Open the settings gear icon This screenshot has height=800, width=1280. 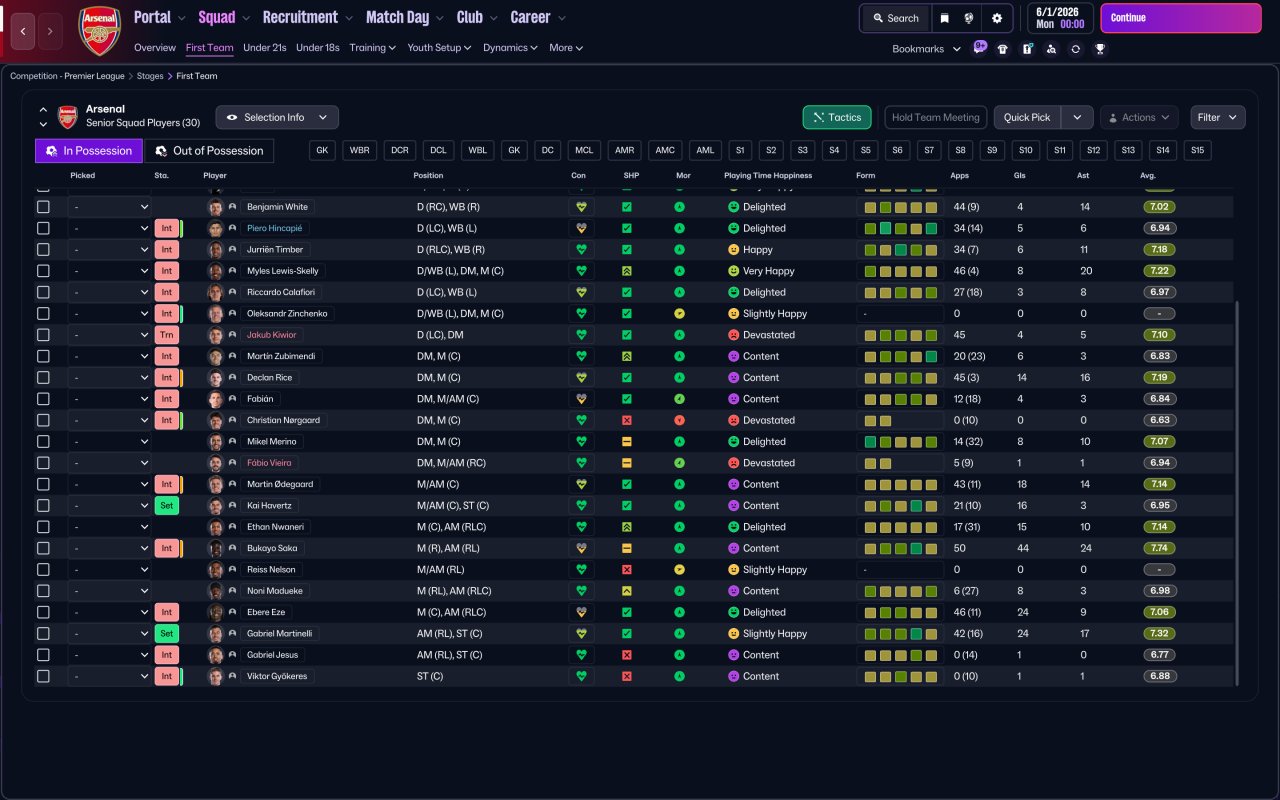coord(997,18)
